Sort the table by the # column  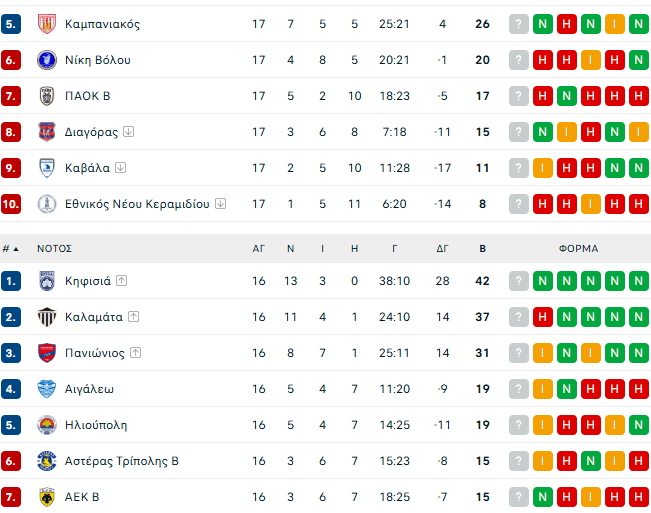tap(10, 249)
